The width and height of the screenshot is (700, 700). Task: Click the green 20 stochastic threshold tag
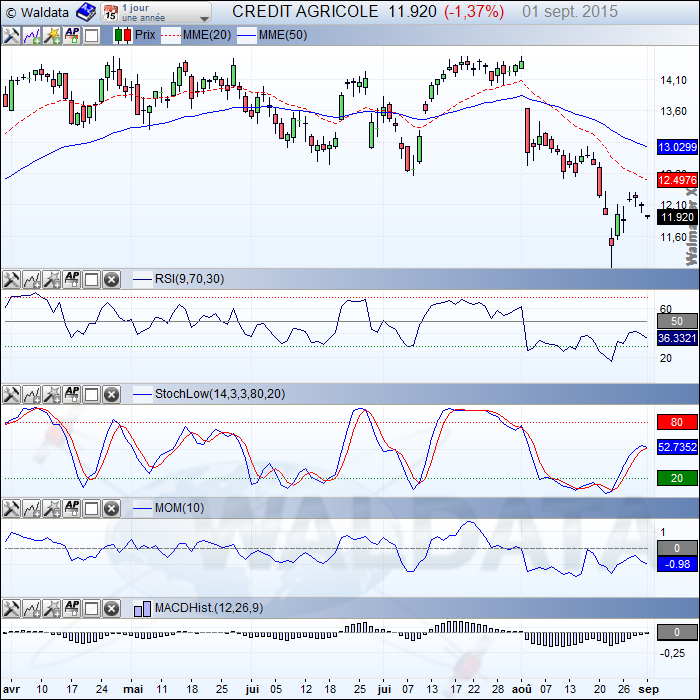coord(677,478)
